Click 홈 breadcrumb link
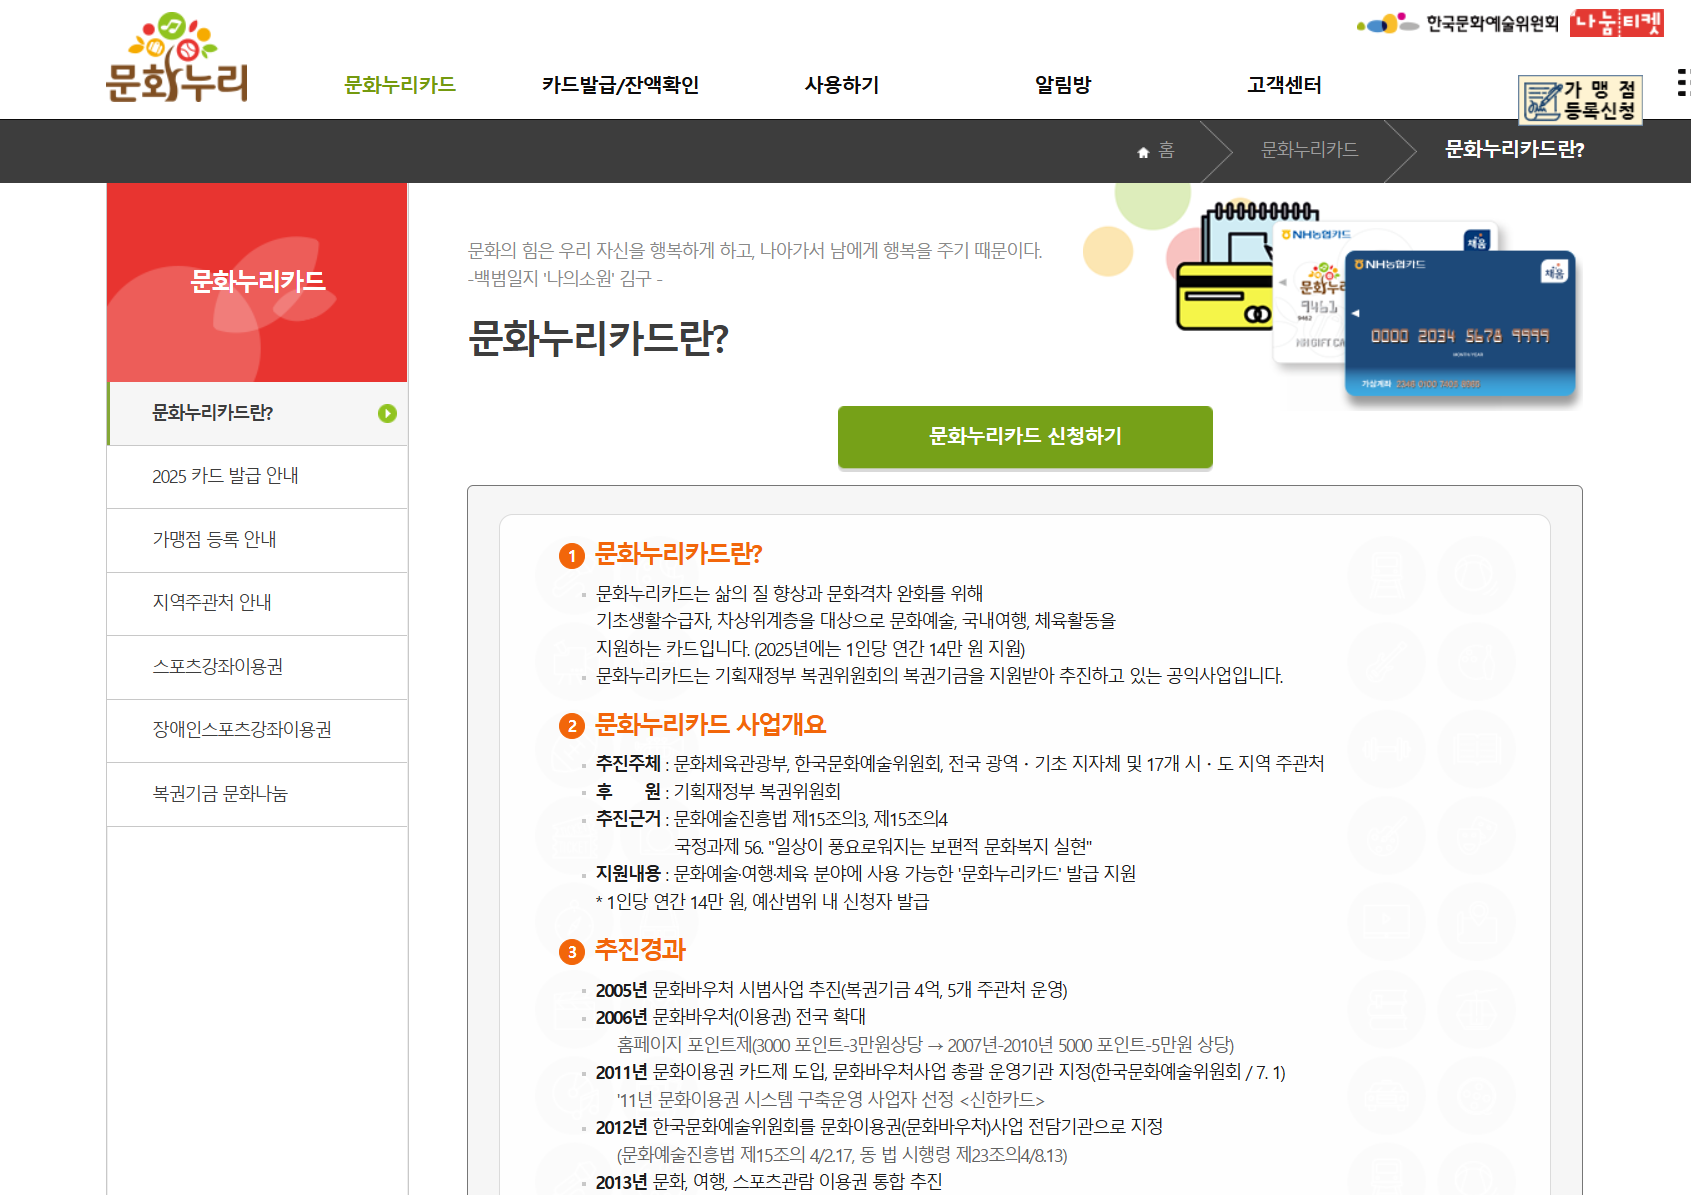 pos(1166,150)
